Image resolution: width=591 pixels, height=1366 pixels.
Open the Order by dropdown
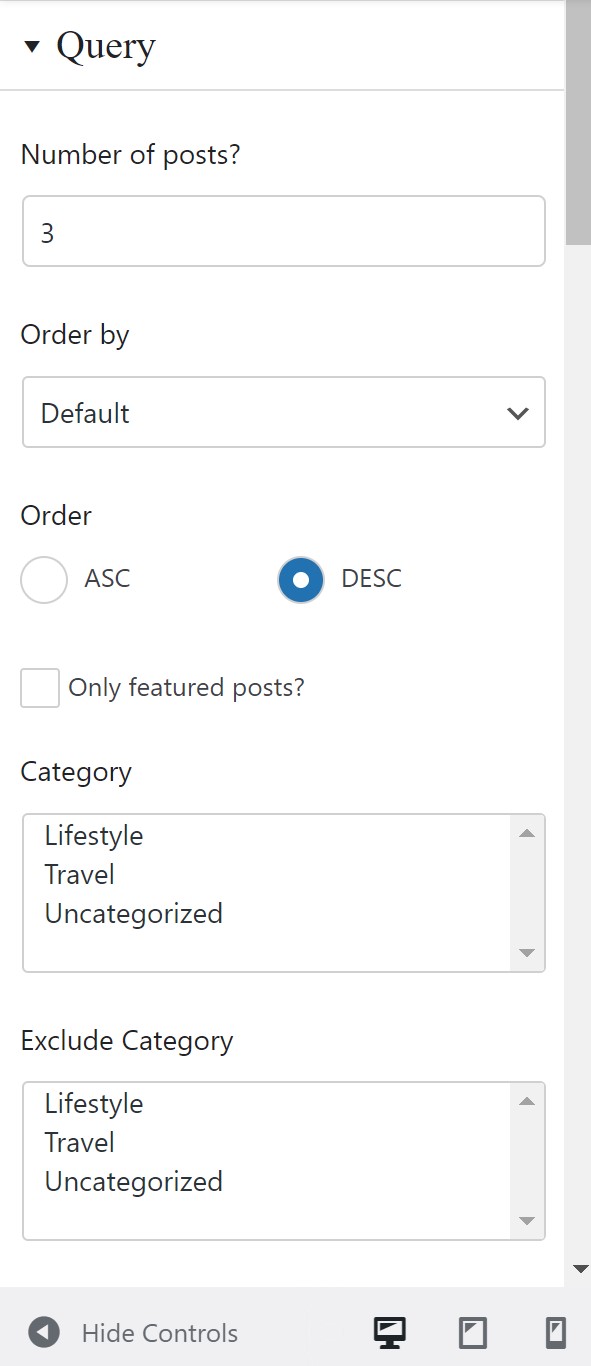284,412
